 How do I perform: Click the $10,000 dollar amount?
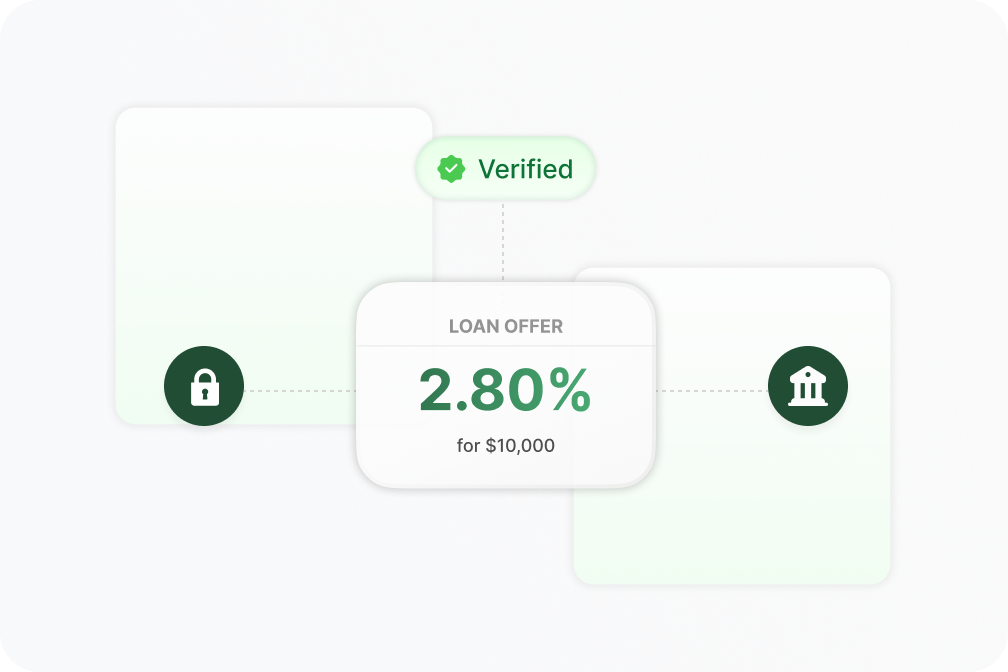pos(520,446)
